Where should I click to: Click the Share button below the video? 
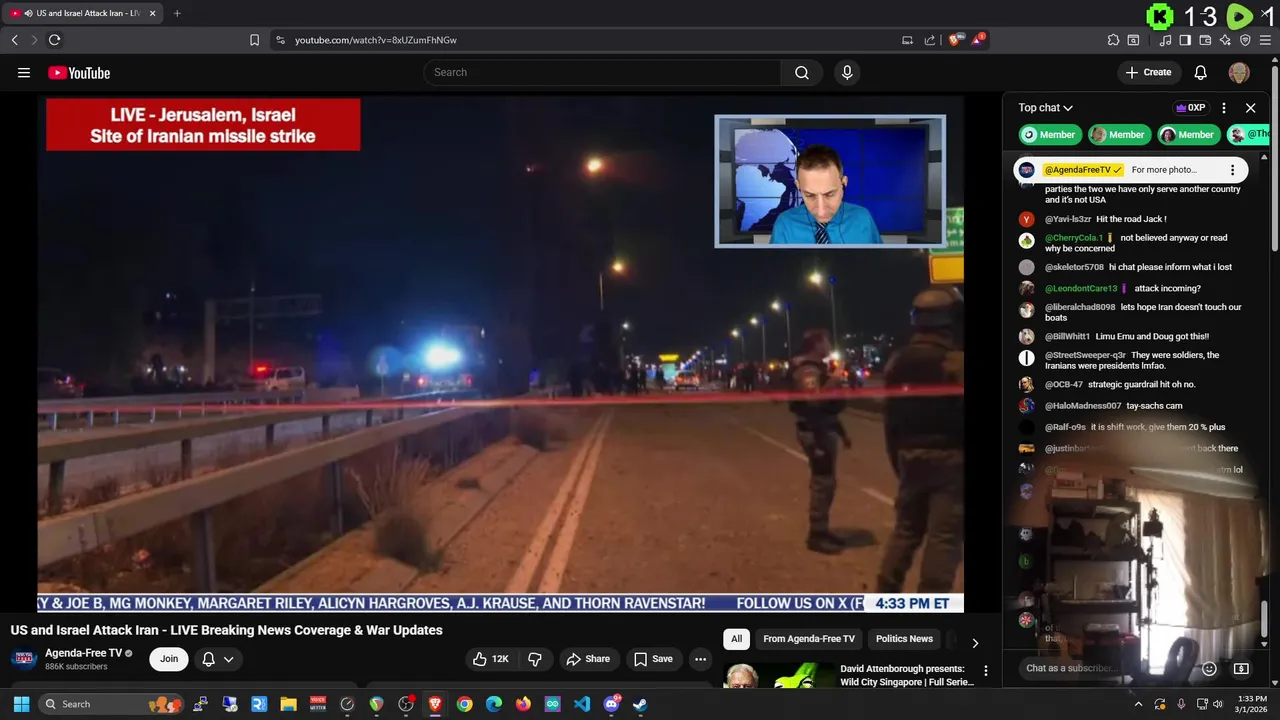pos(588,659)
